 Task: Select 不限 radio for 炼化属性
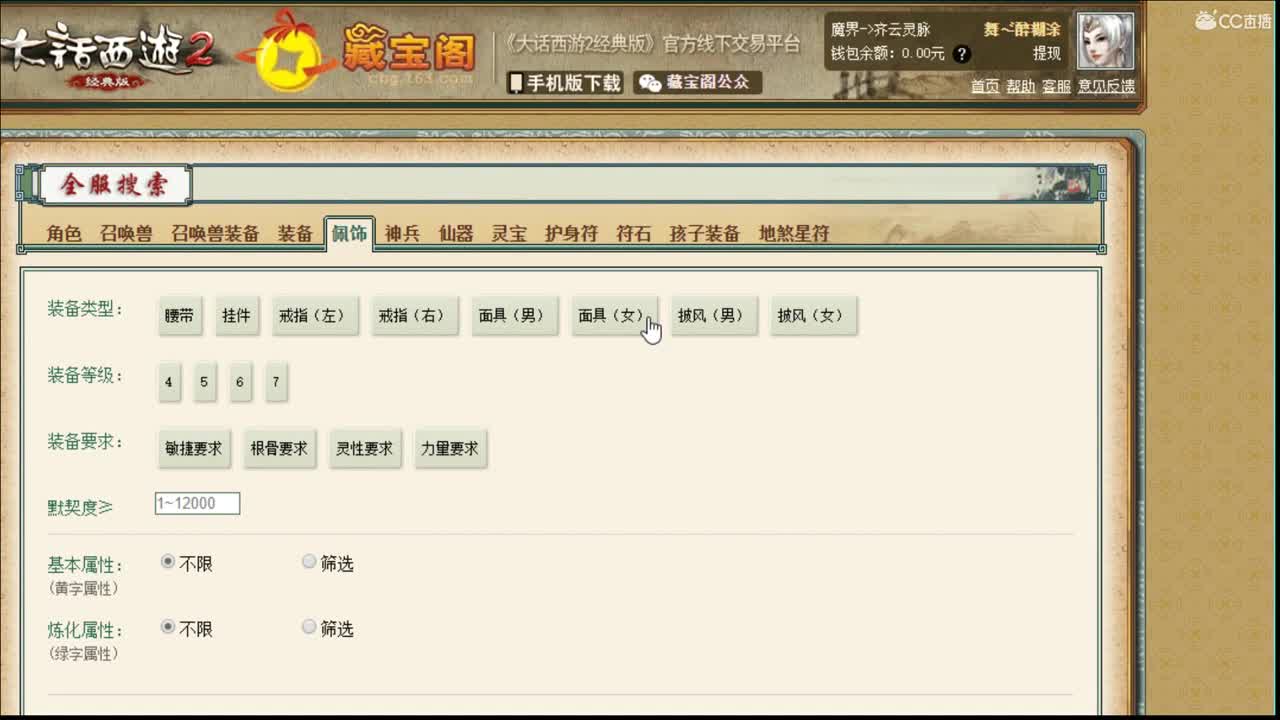(x=168, y=627)
